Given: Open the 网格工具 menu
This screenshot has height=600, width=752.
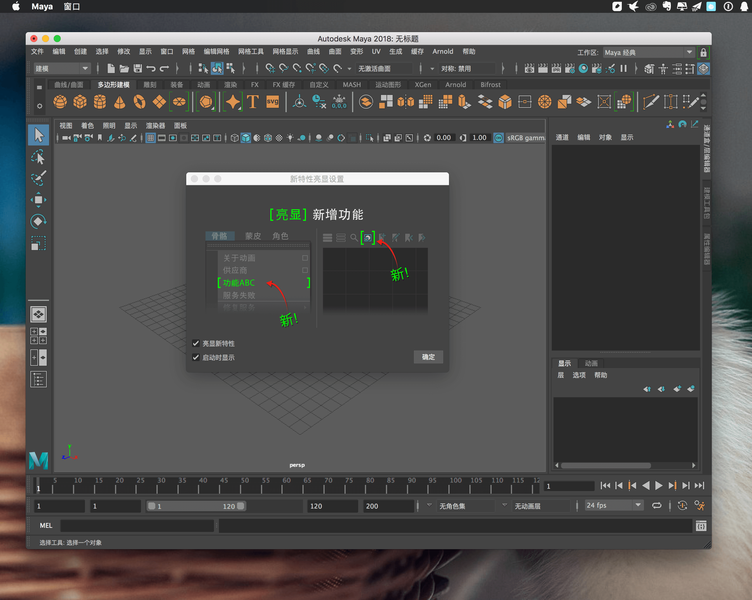Looking at the screenshot, I should click(251, 51).
